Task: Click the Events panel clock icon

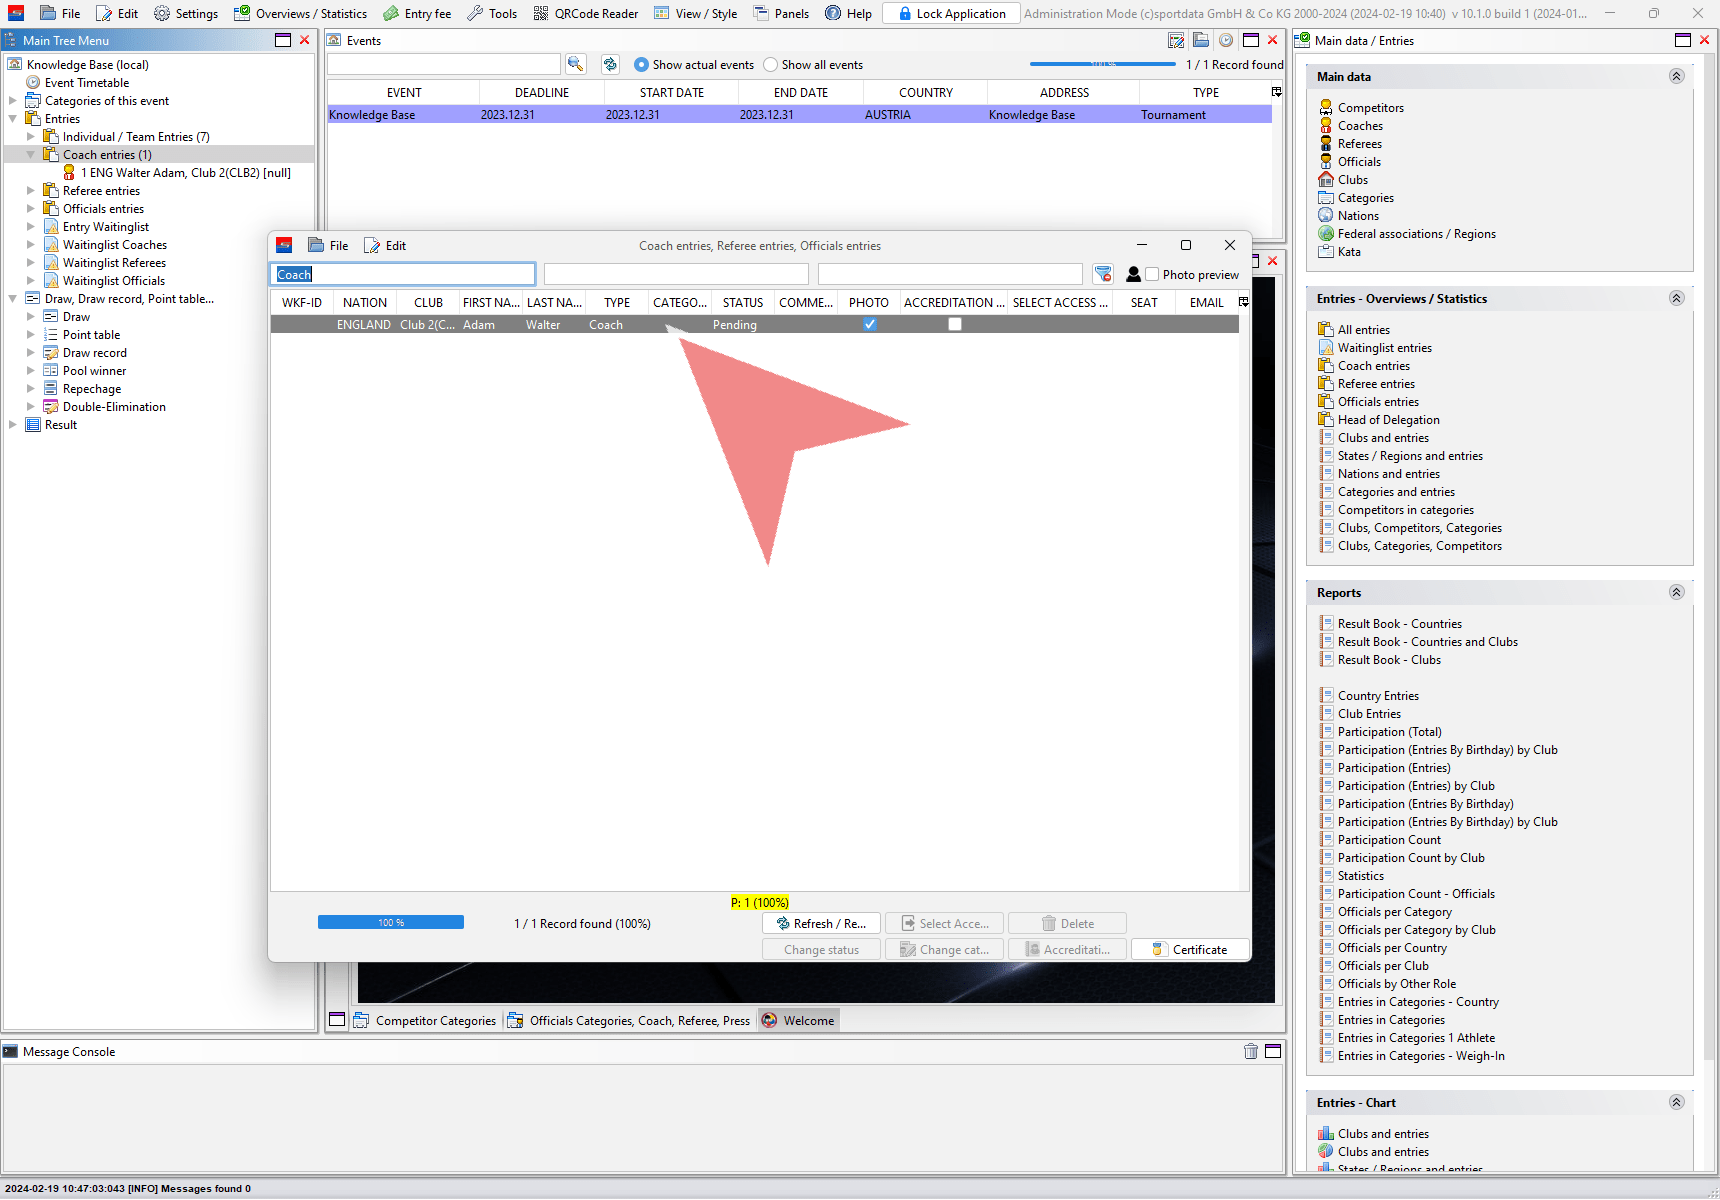Action: pyautogui.click(x=1225, y=40)
